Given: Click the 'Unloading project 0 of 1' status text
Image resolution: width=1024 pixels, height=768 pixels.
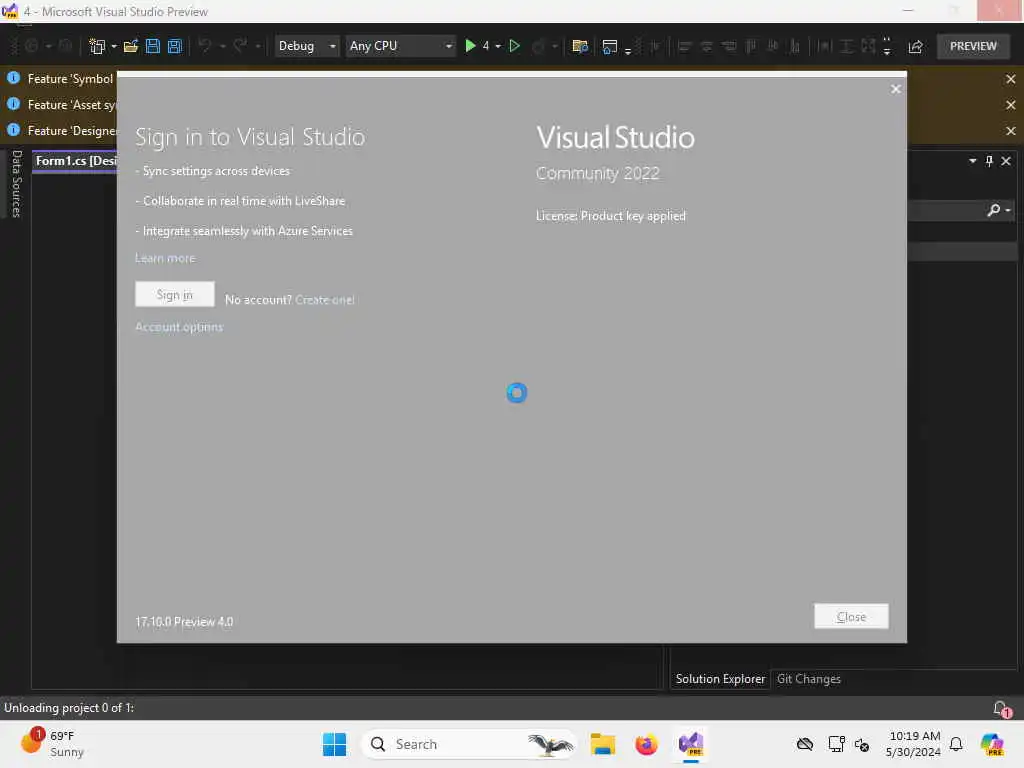Looking at the screenshot, I should 69,708.
